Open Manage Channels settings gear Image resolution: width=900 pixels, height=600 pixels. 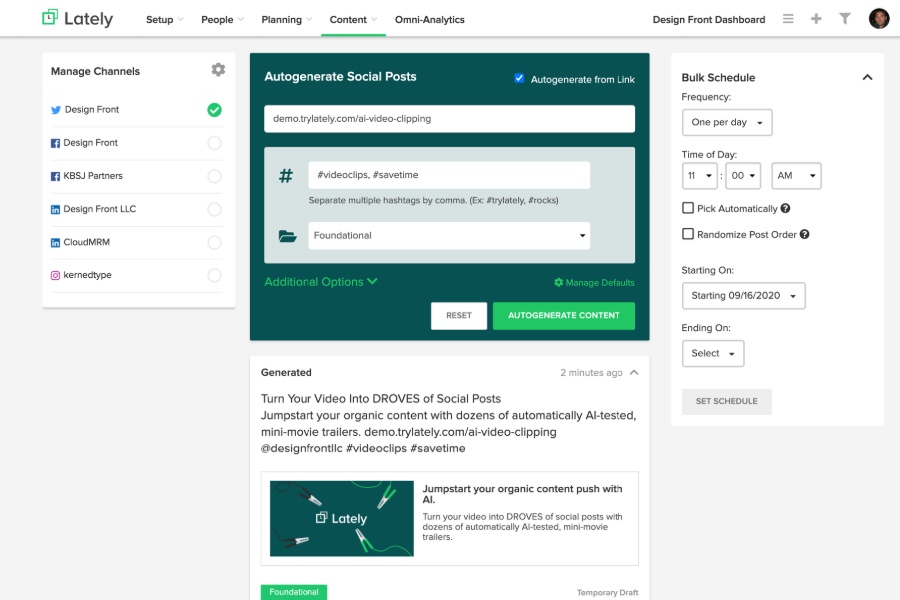[x=218, y=70]
